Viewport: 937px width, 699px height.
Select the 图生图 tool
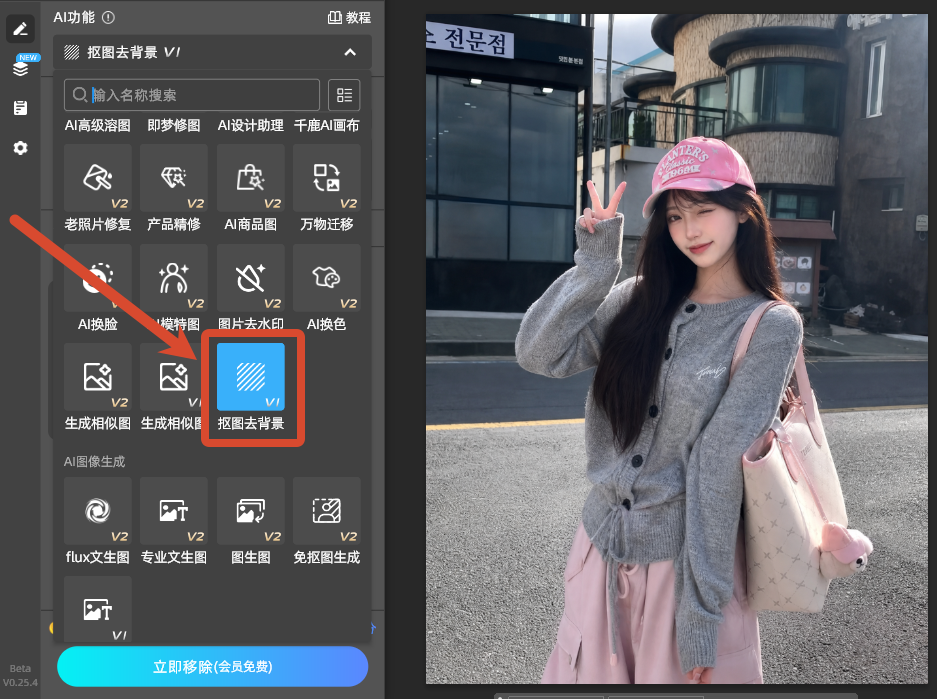(x=250, y=522)
